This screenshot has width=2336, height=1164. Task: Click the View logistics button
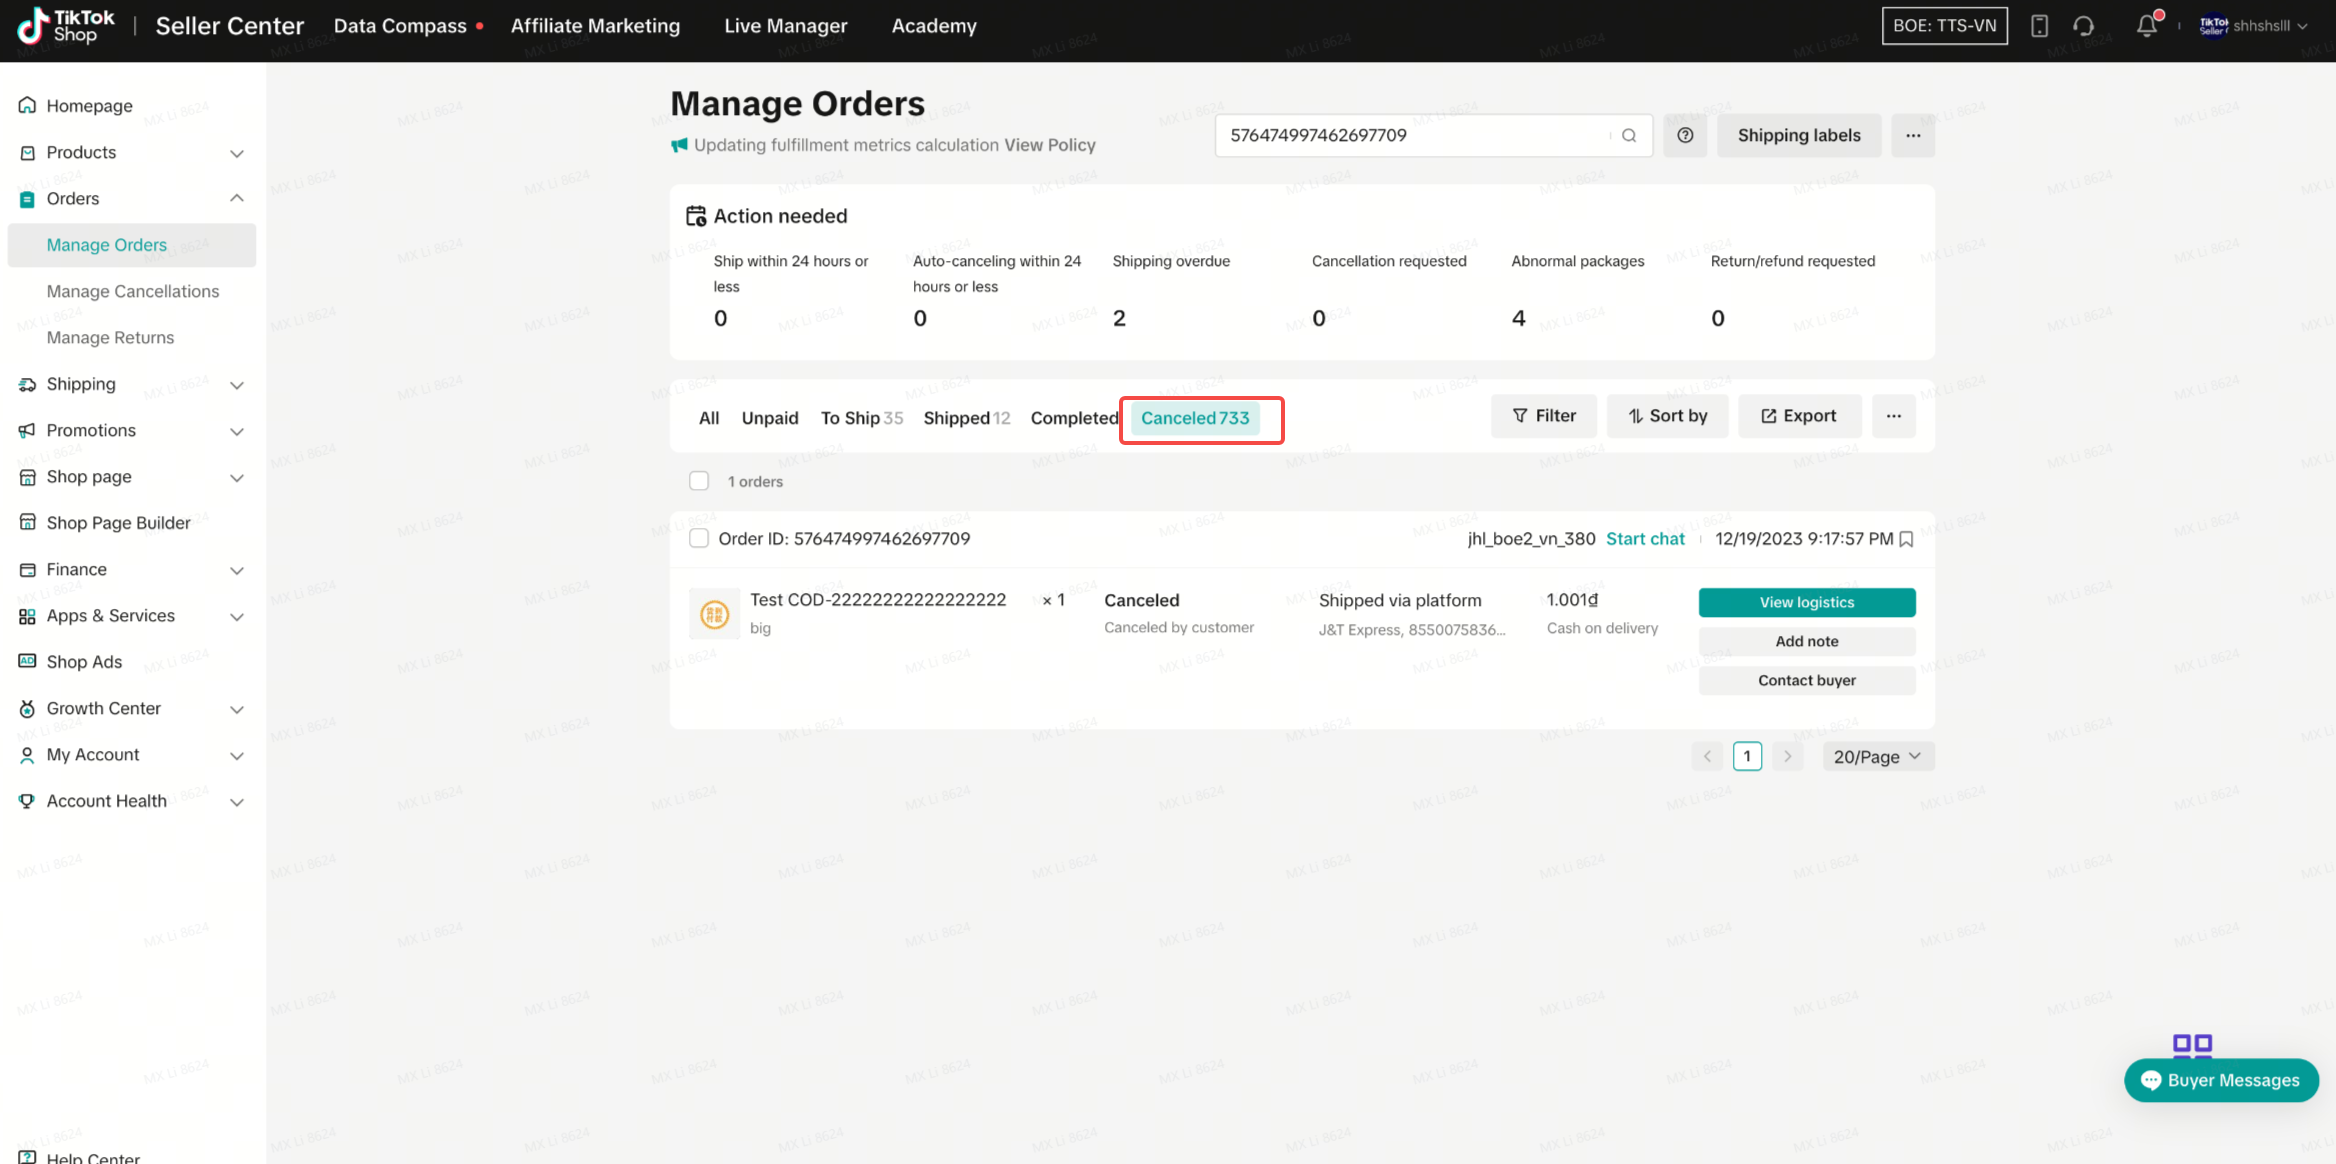[1806, 602]
